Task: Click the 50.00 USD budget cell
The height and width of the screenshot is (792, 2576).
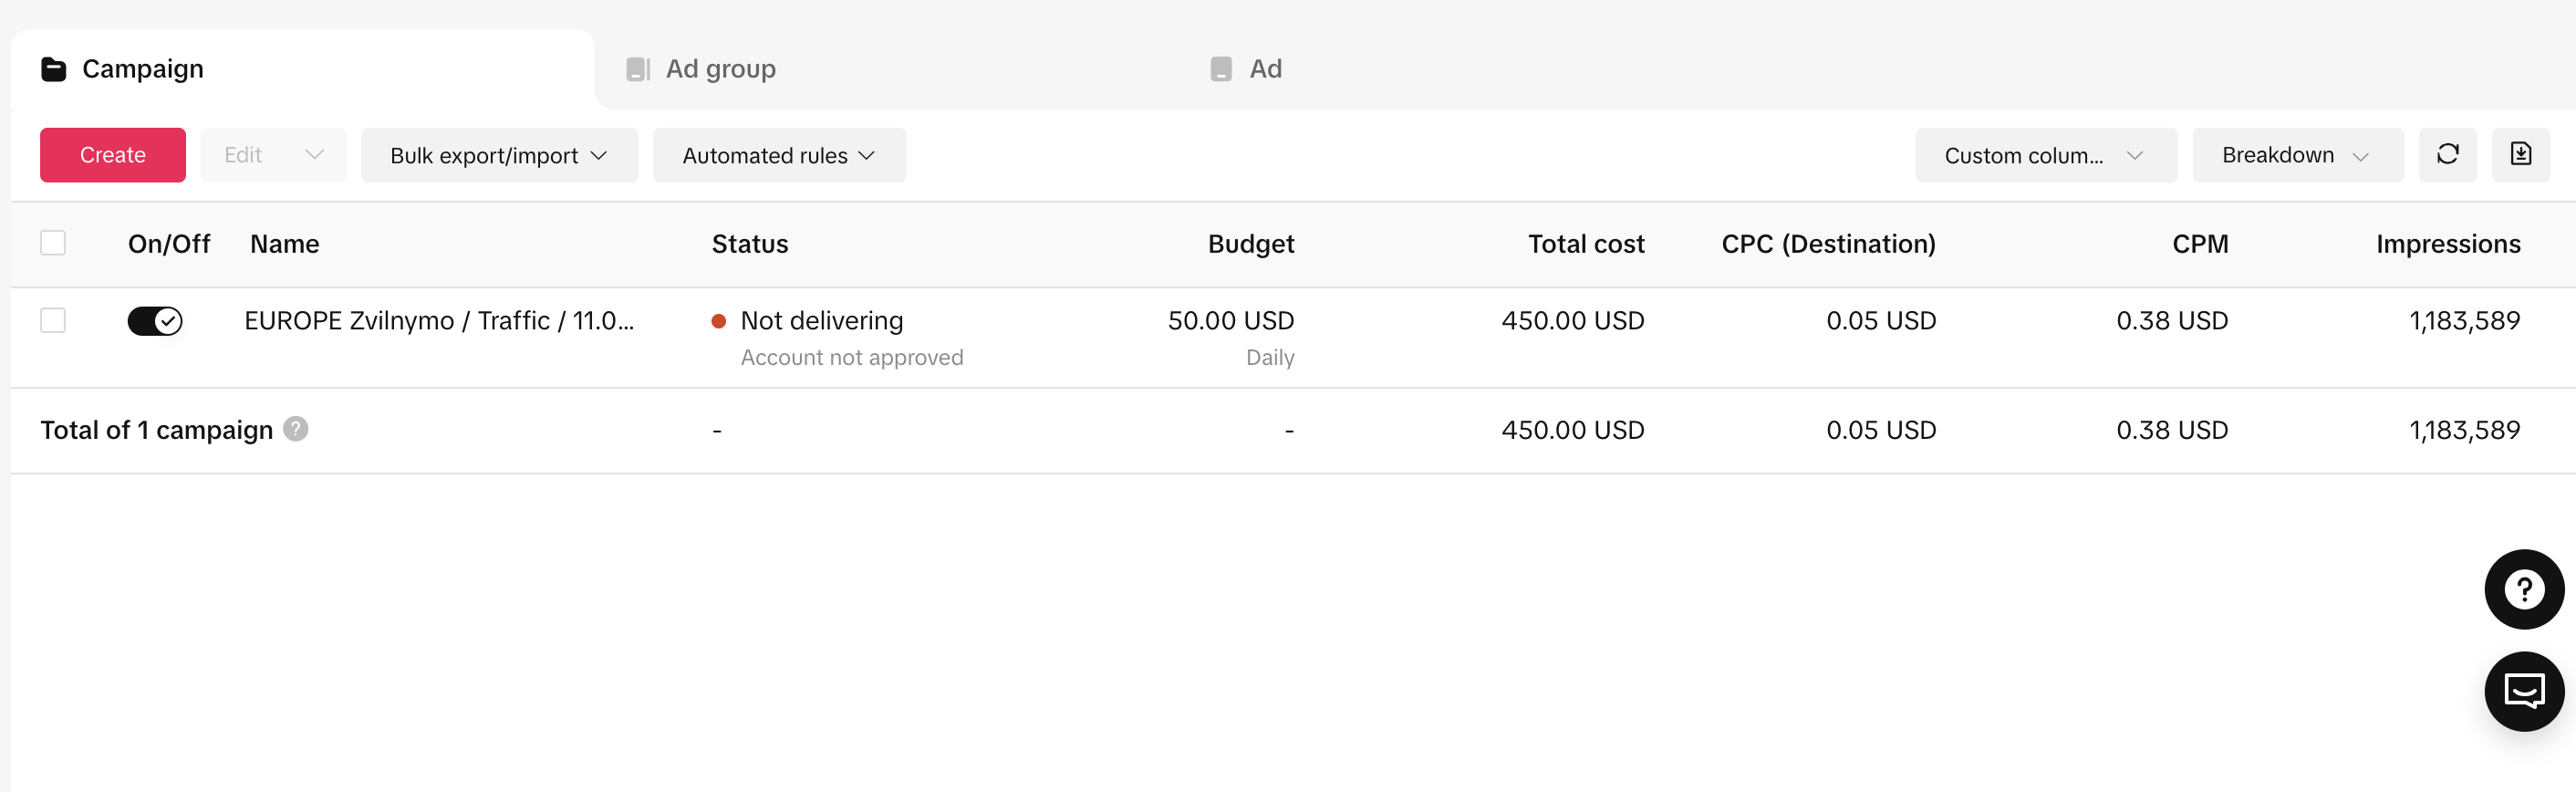Action: (1231, 321)
